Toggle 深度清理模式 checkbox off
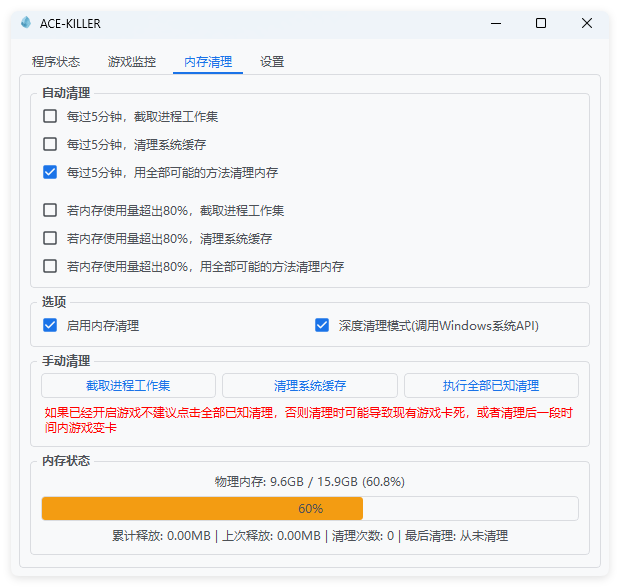620x587 pixels. [x=322, y=325]
